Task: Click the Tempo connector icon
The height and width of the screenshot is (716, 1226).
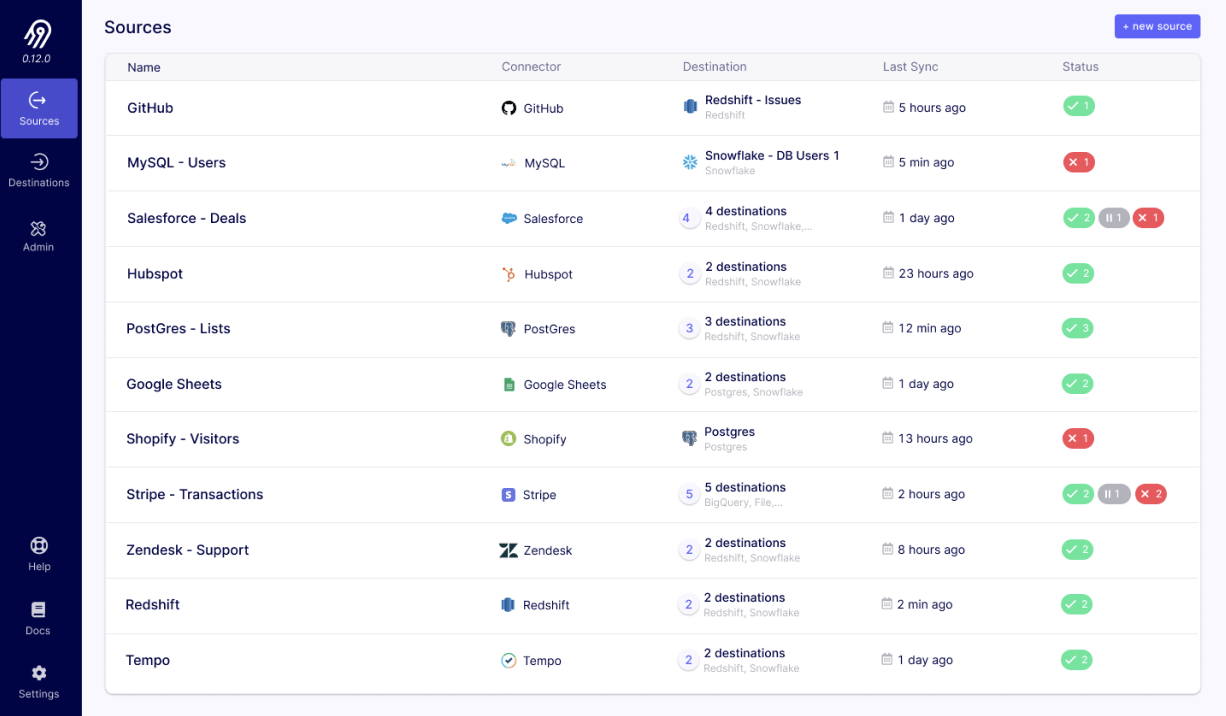Action: (509, 660)
